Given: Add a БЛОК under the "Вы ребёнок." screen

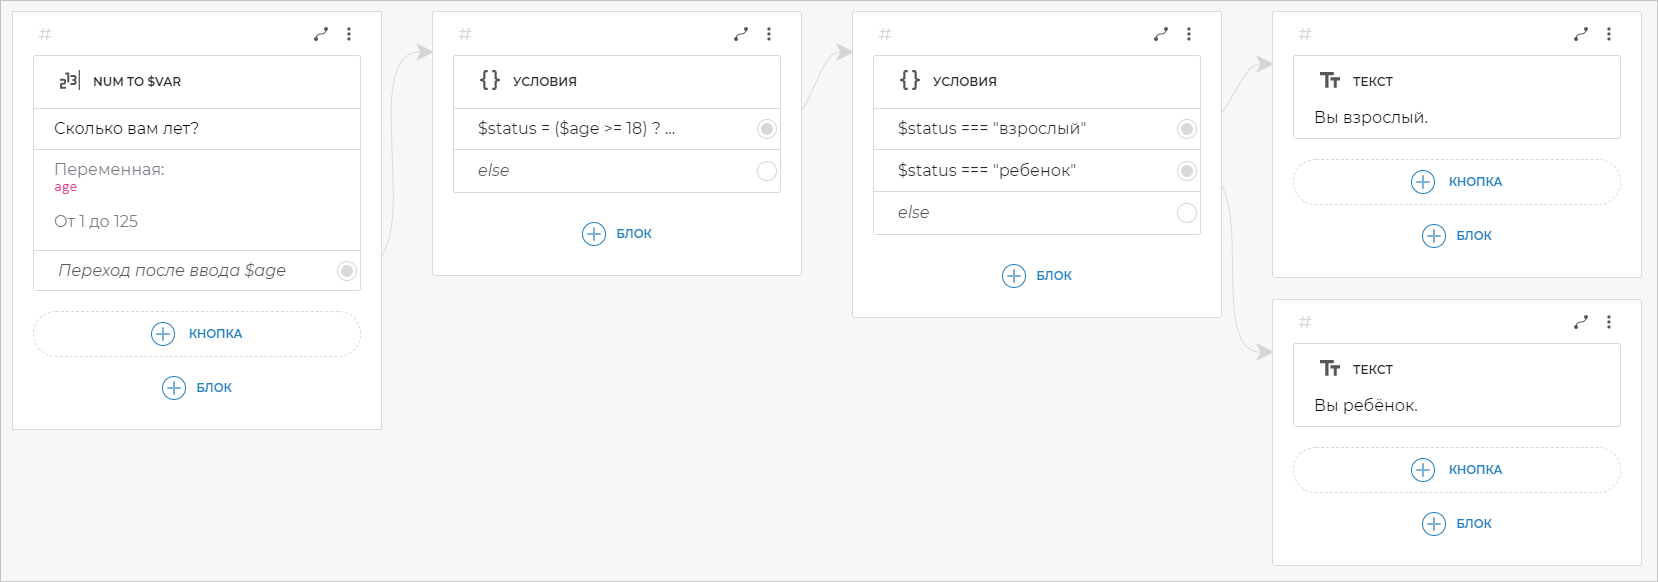Looking at the screenshot, I should click(1456, 524).
